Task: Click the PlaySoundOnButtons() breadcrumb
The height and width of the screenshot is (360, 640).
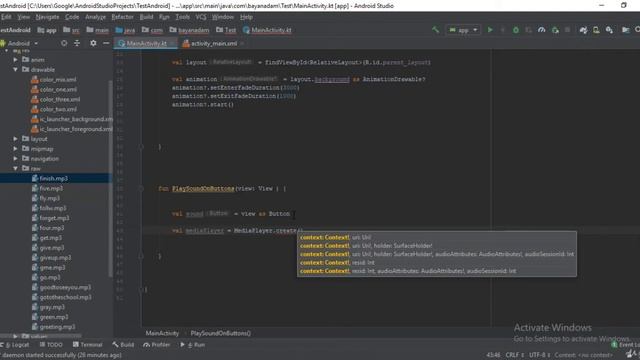Action: pyautogui.click(x=220, y=333)
